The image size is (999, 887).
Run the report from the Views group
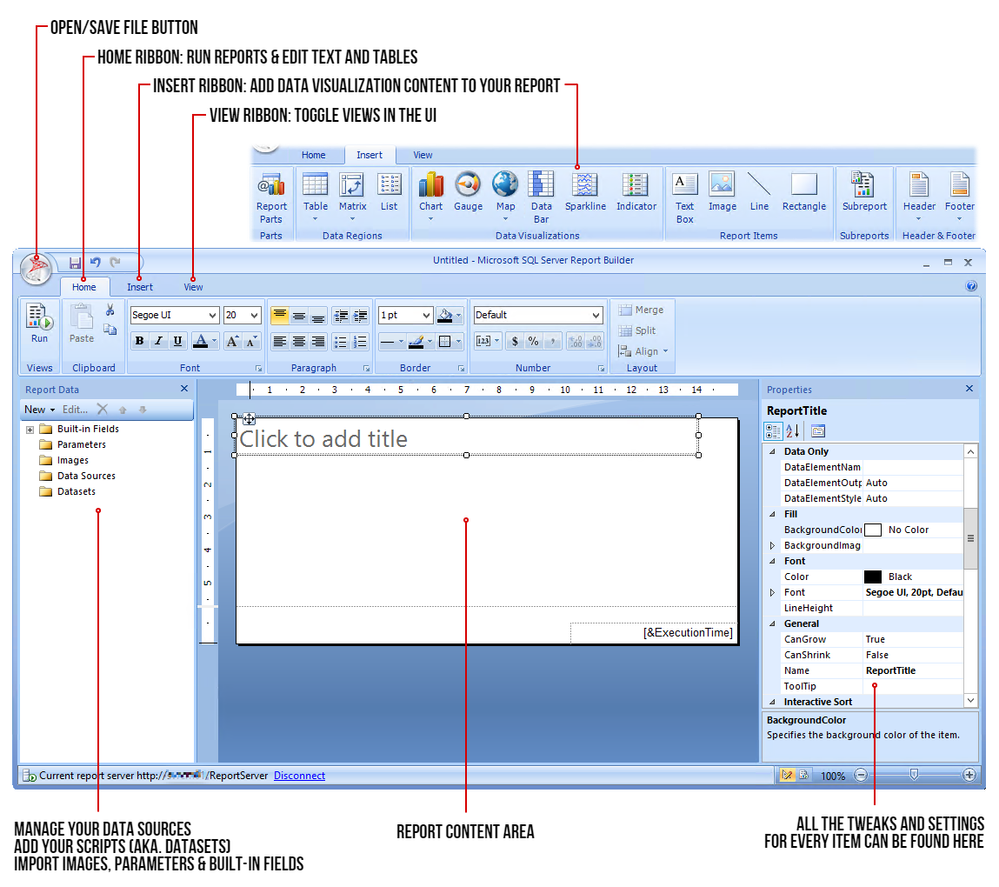tap(40, 324)
